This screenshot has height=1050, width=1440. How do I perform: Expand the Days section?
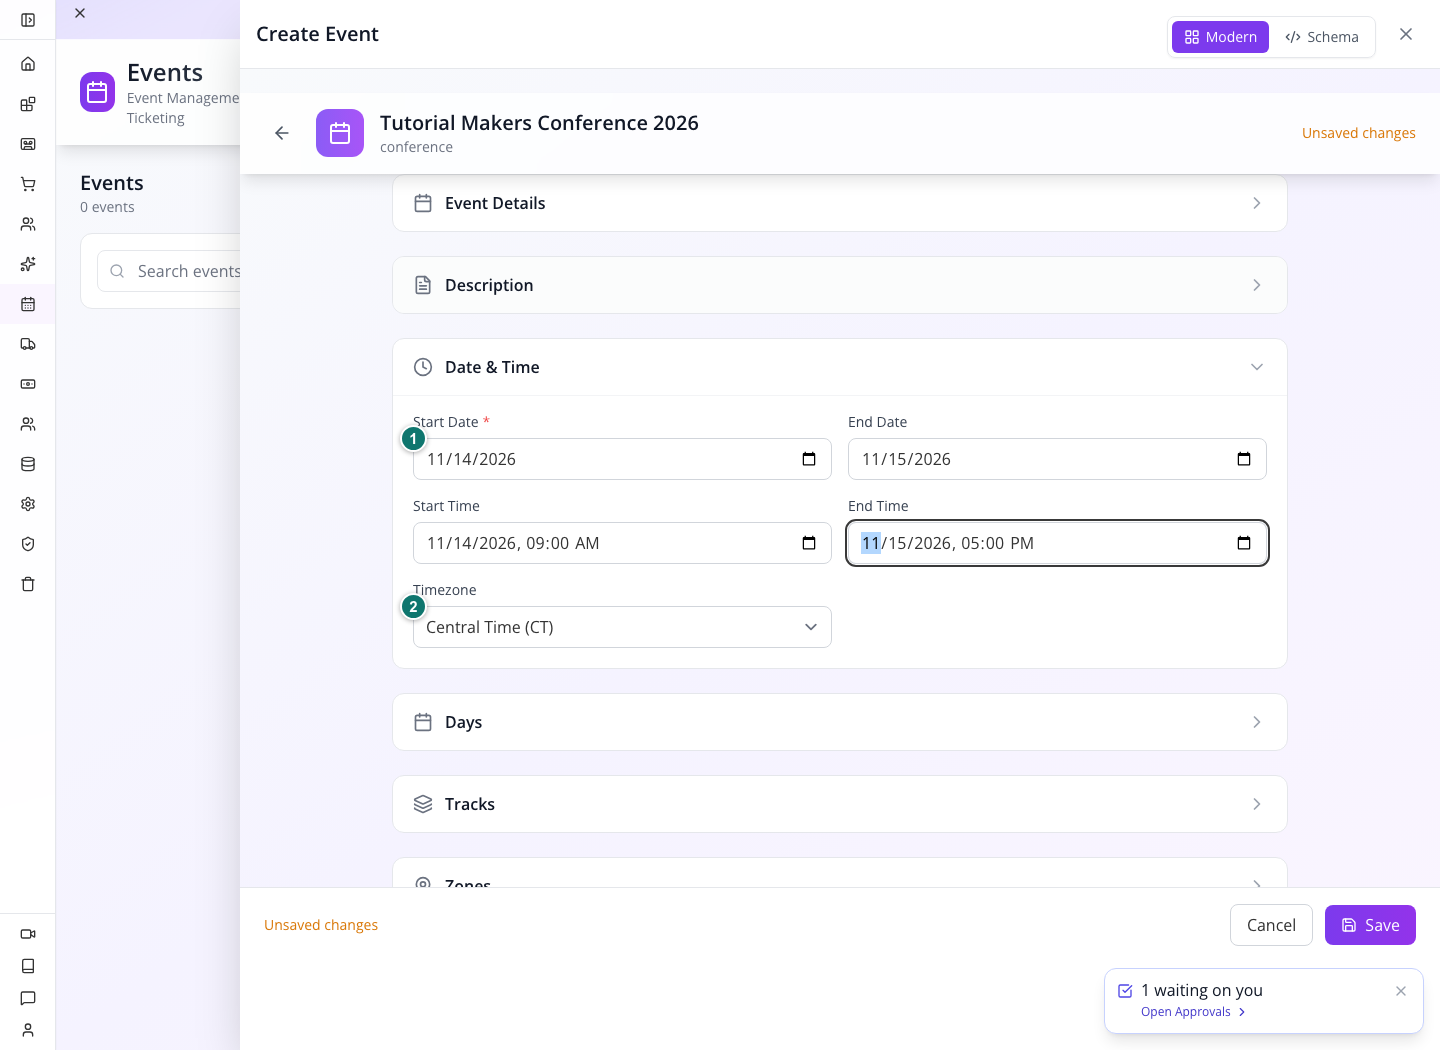pyautogui.click(x=840, y=722)
